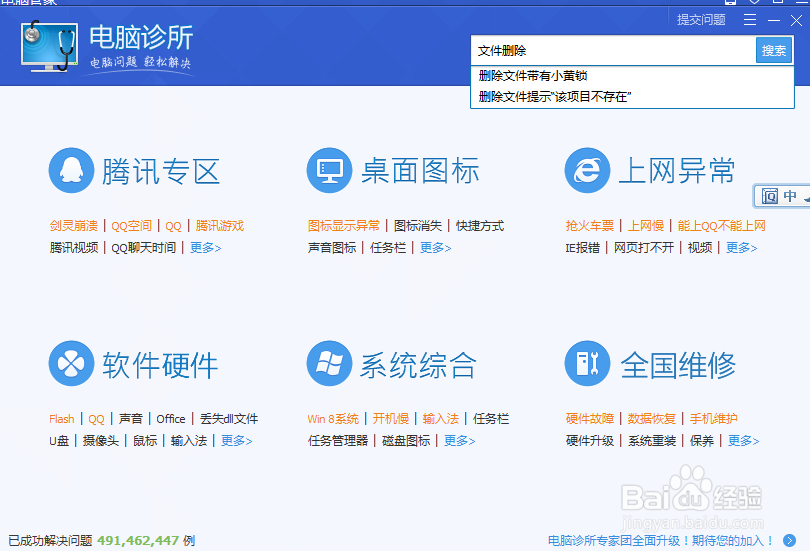This screenshot has width=810, height=551.
Task: Click the arrow icon beside 专家团 upgrade notice
Action: (x=789, y=540)
